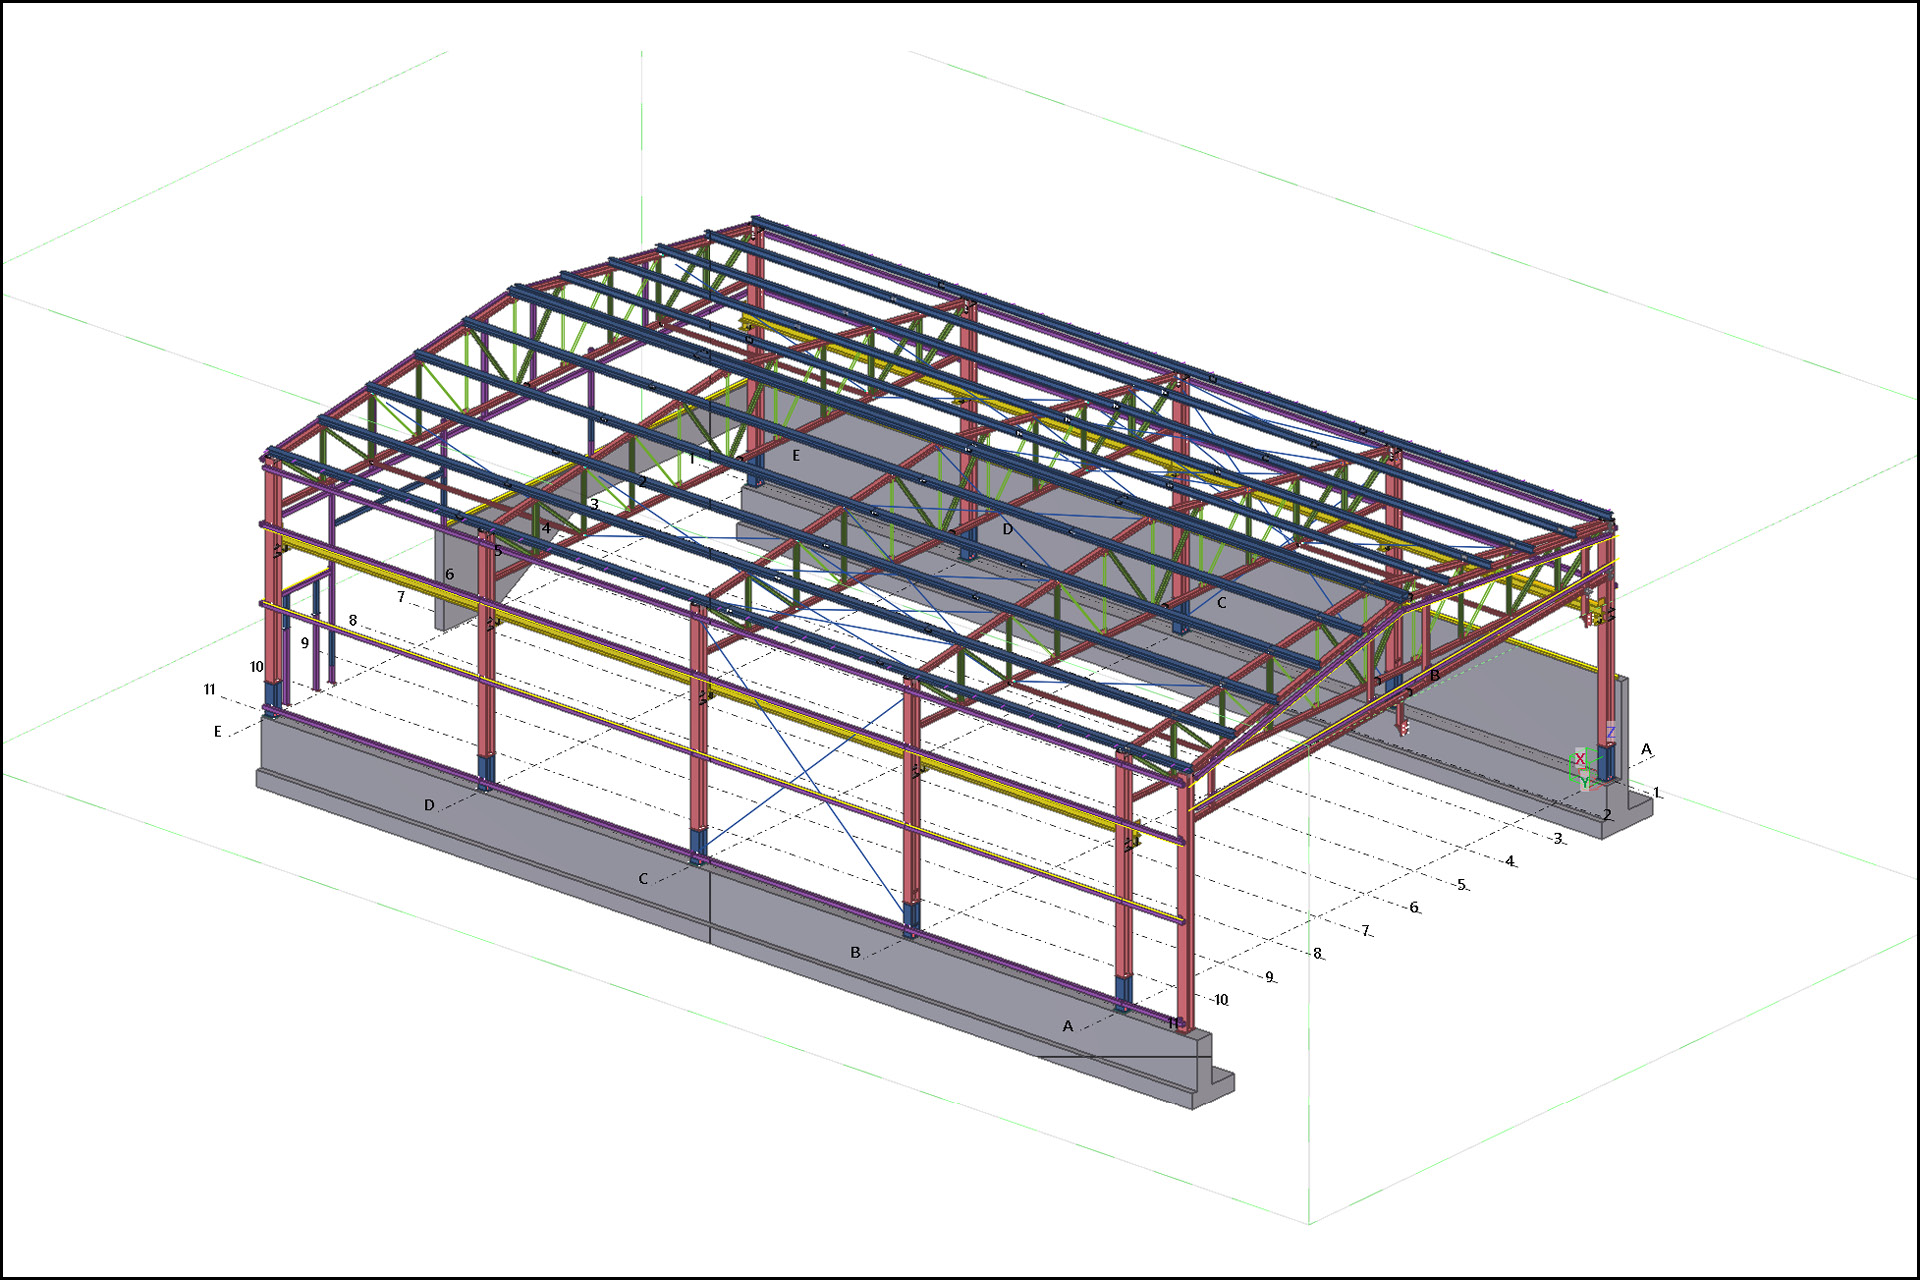Select grid label 9 next to the small door frame
The height and width of the screenshot is (1280, 1920).
tap(305, 643)
